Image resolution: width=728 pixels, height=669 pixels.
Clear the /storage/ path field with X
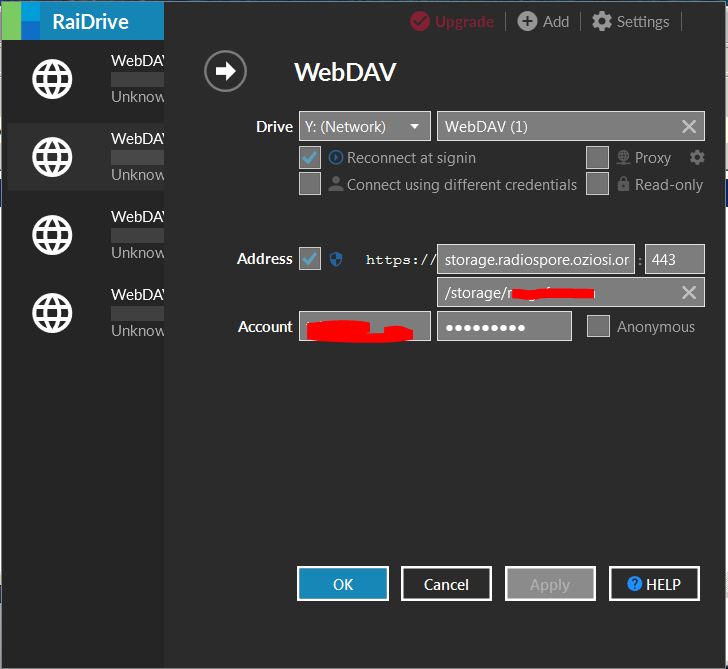(689, 292)
